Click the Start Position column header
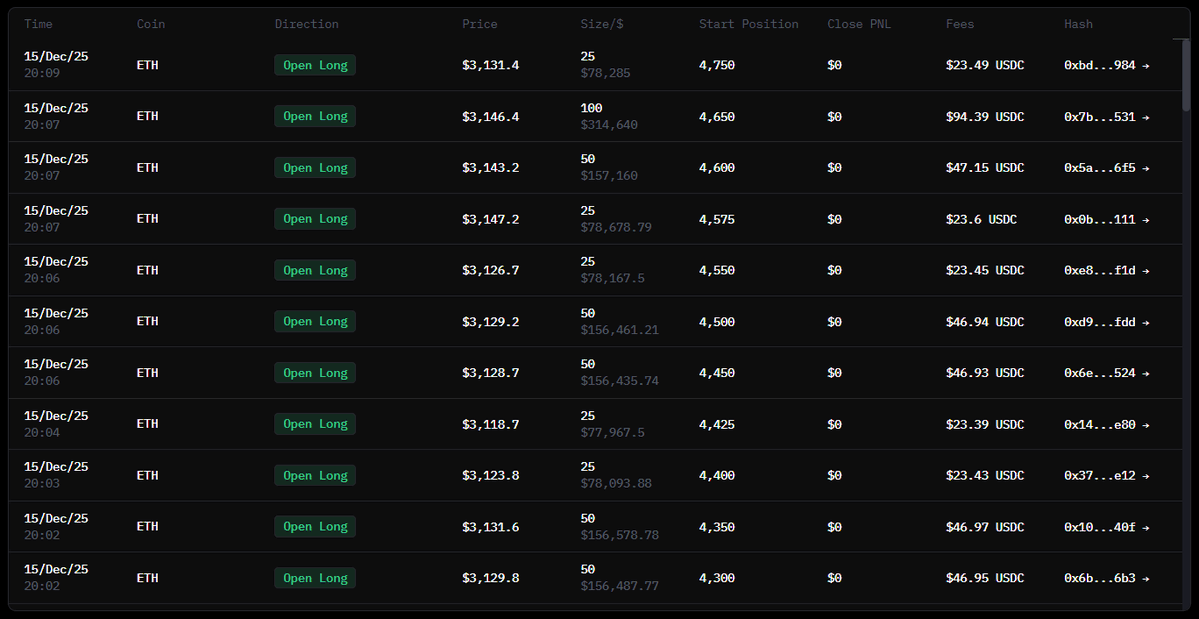The height and width of the screenshot is (619, 1199). click(748, 24)
